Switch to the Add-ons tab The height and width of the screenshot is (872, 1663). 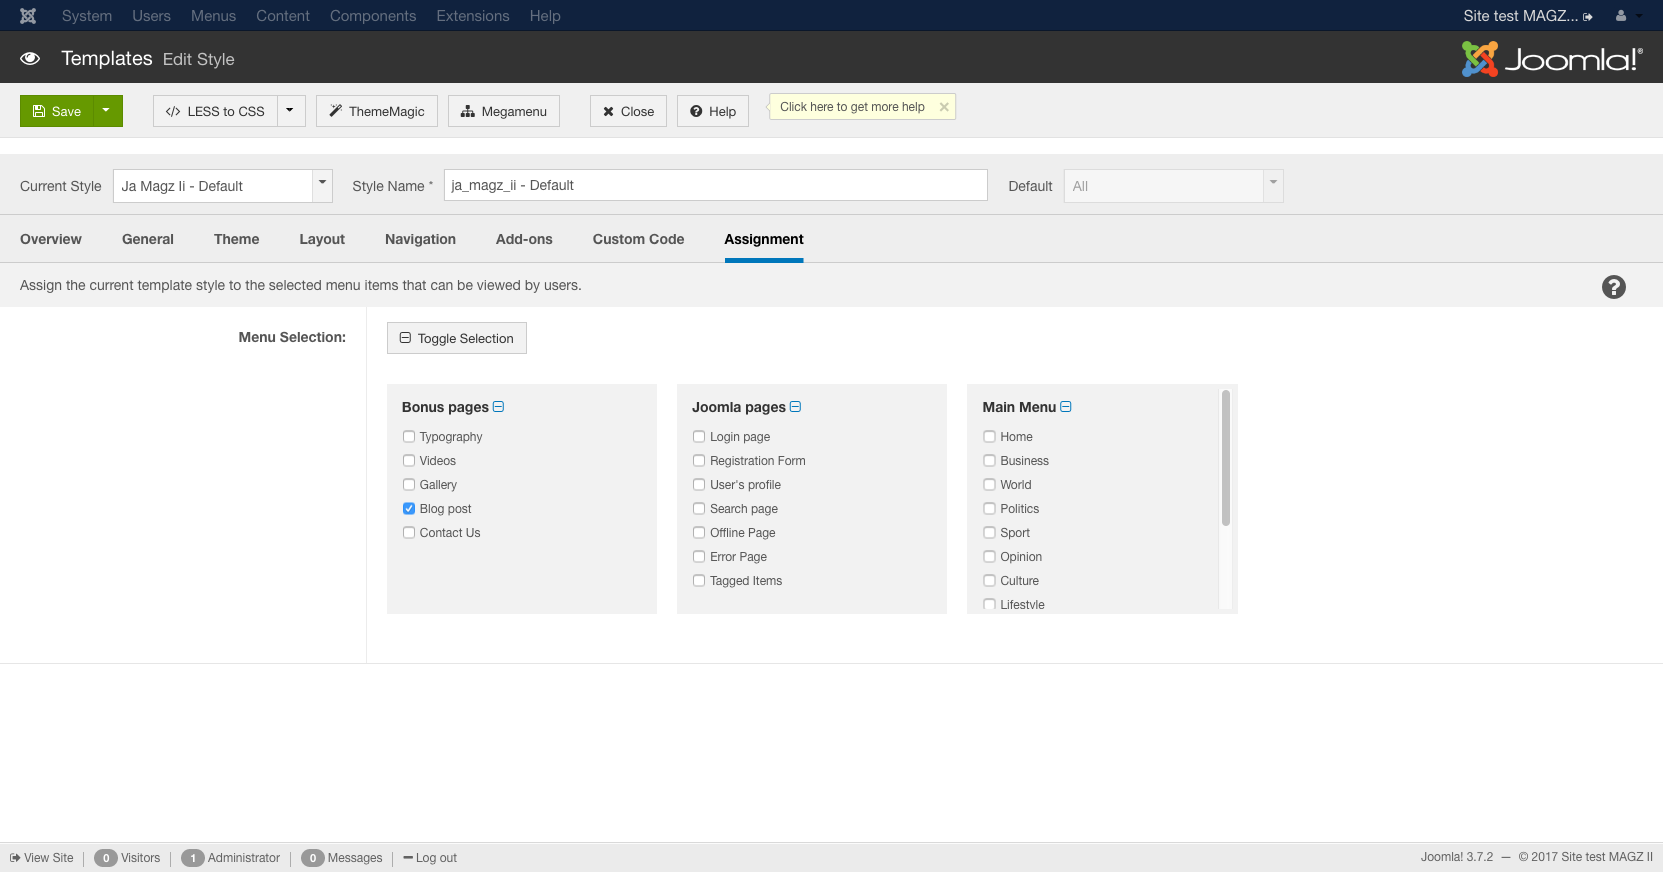coord(524,239)
